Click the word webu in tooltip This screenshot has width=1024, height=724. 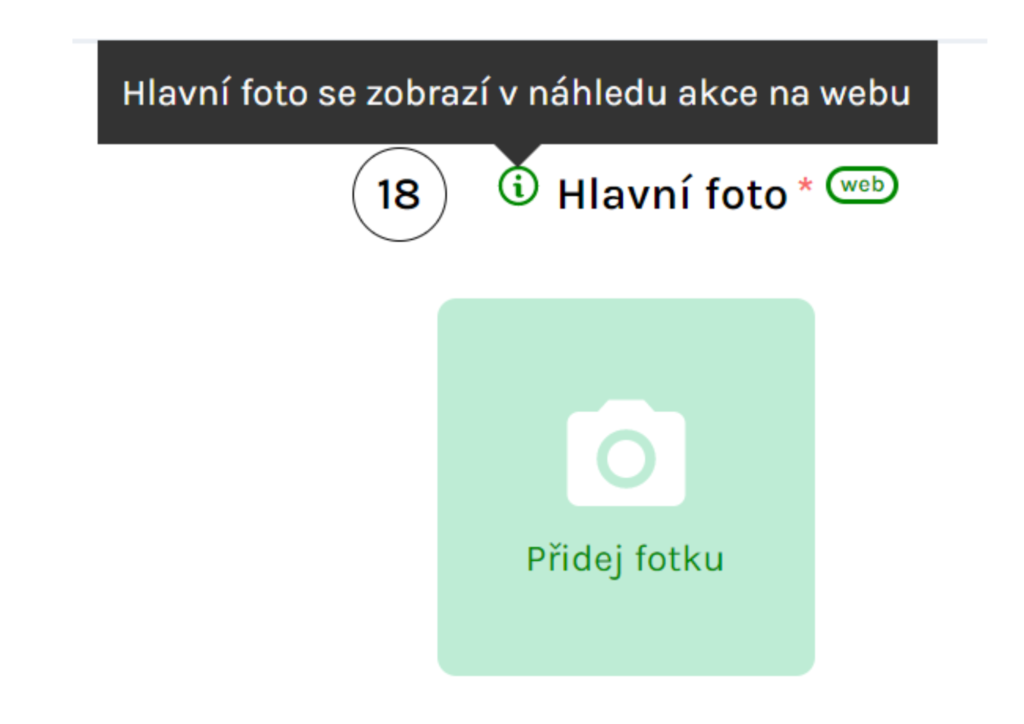[865, 93]
